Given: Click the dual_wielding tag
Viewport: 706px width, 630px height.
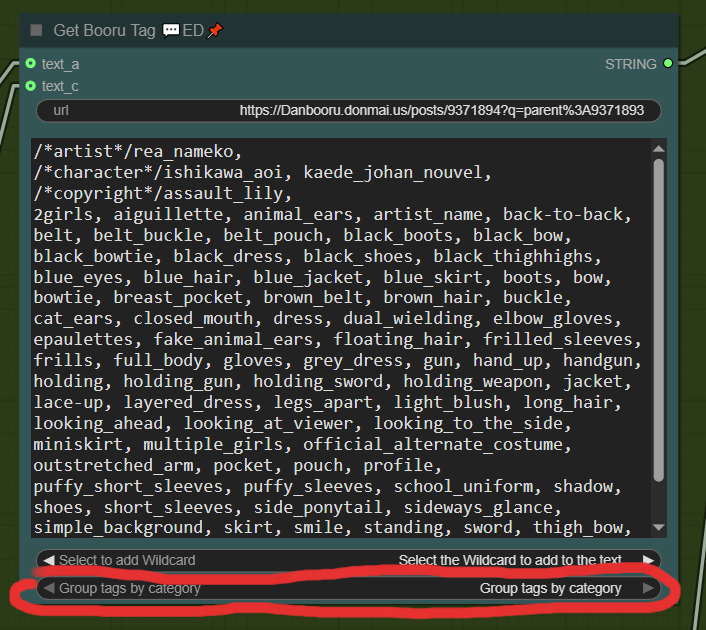Looking at the screenshot, I should [408, 319].
